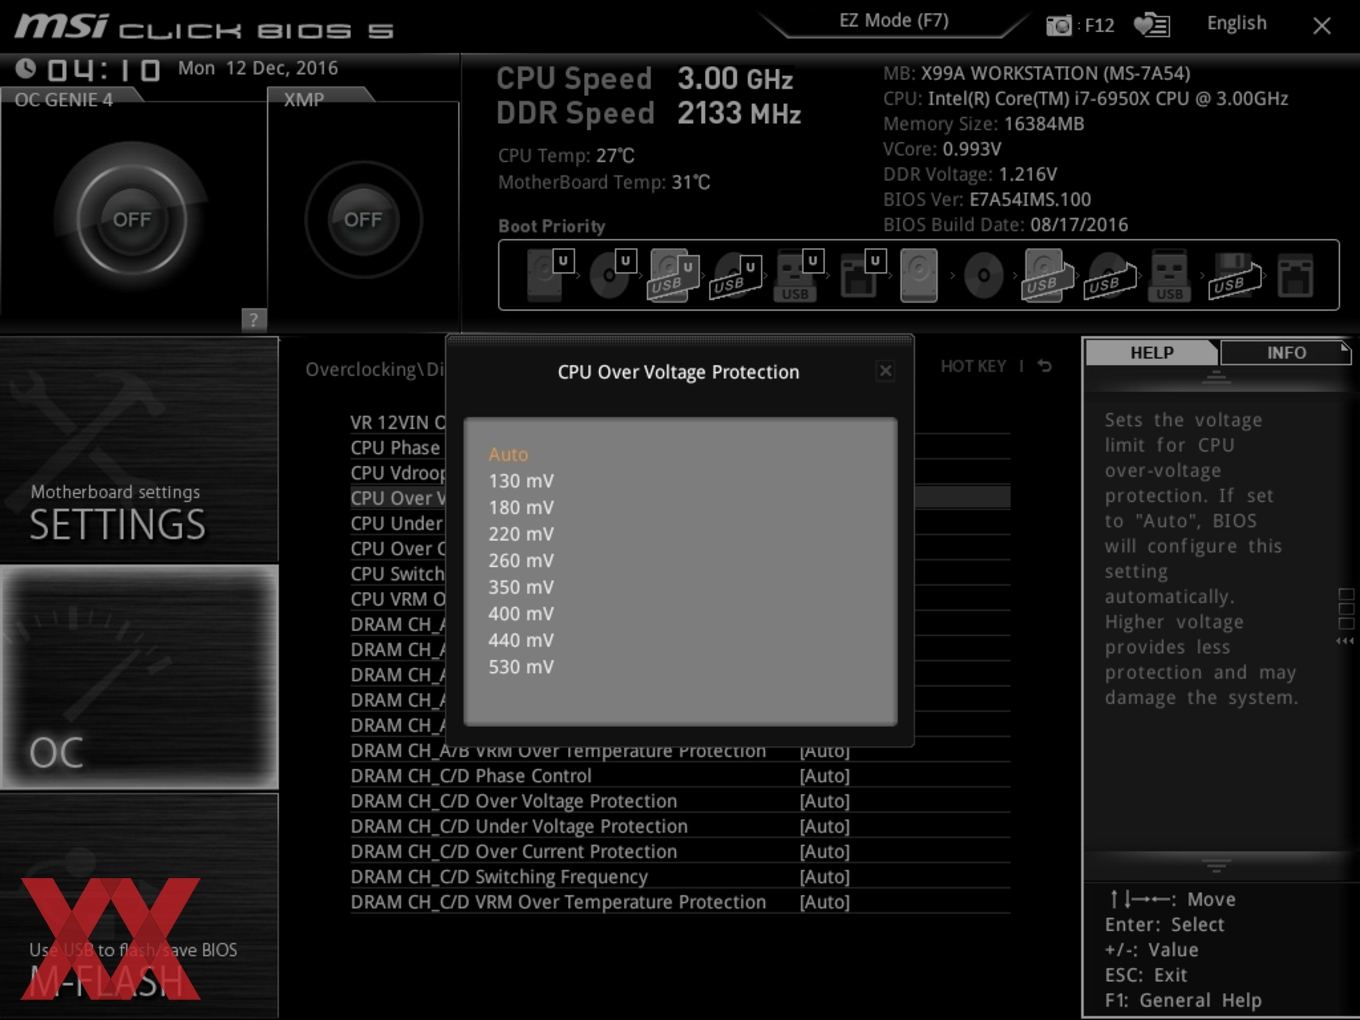Viewport: 1360px width, 1020px height.
Task: Switch to the INFO tab
Action: (1286, 353)
